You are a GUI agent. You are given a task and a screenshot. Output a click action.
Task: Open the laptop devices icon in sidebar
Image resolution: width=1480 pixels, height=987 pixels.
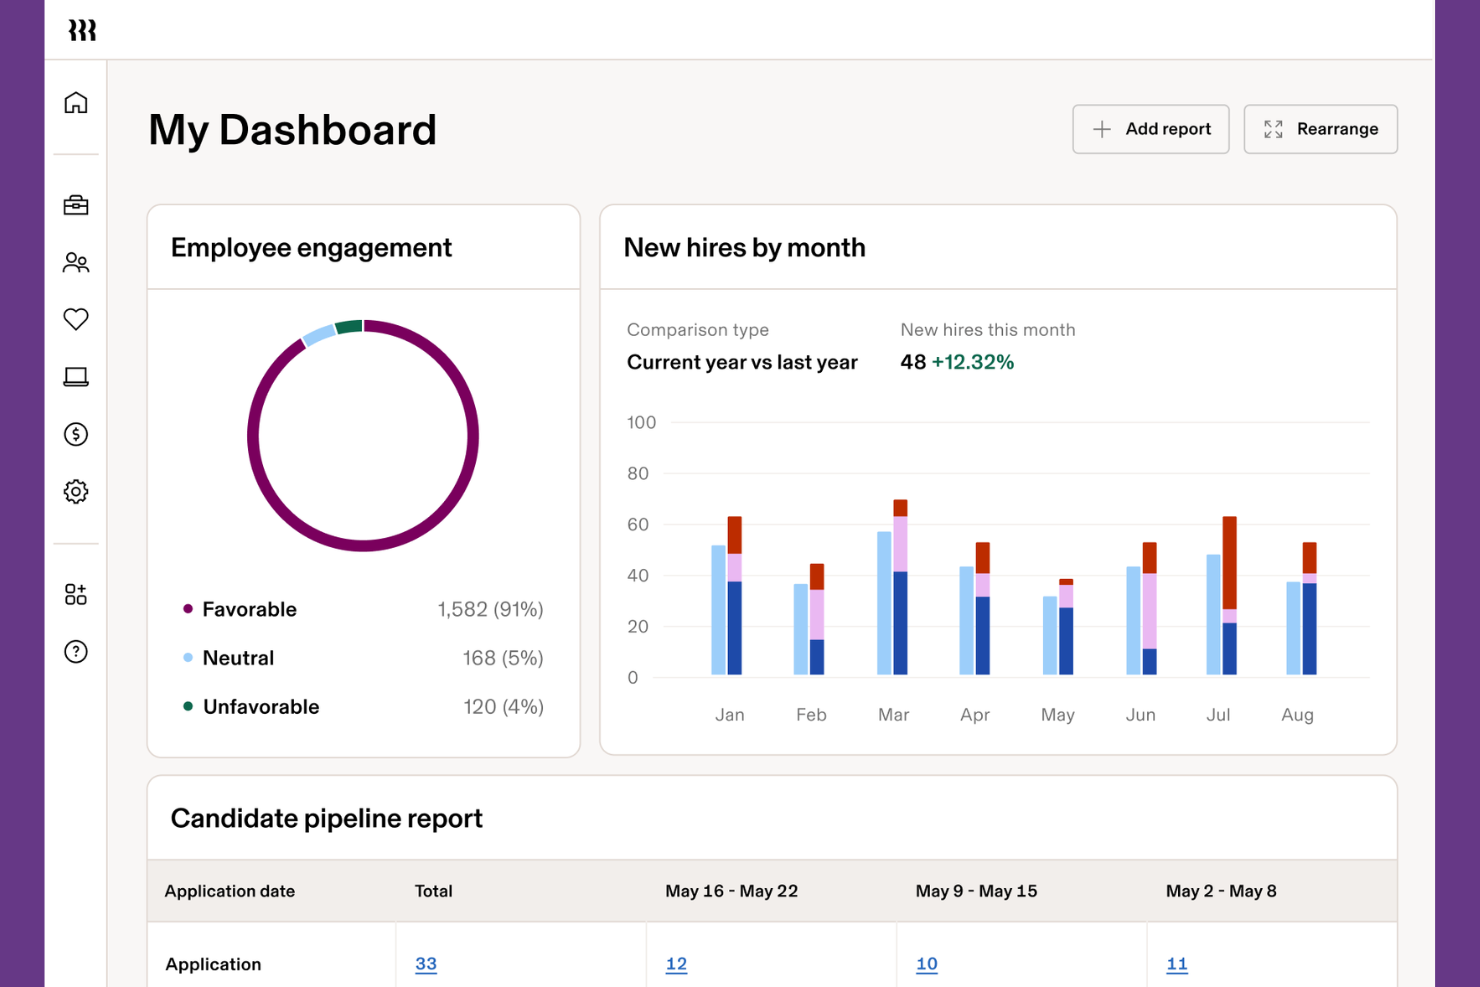[76, 377]
